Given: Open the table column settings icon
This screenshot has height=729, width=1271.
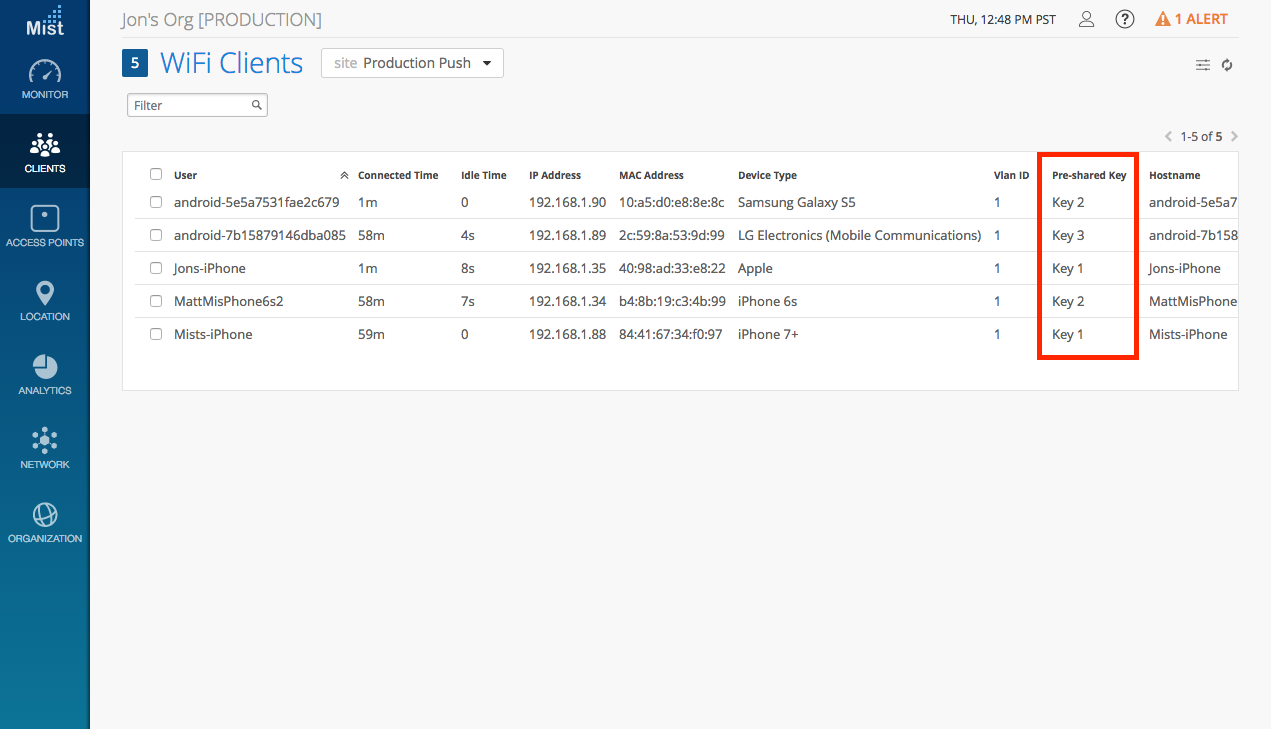Looking at the screenshot, I should tap(1203, 65).
